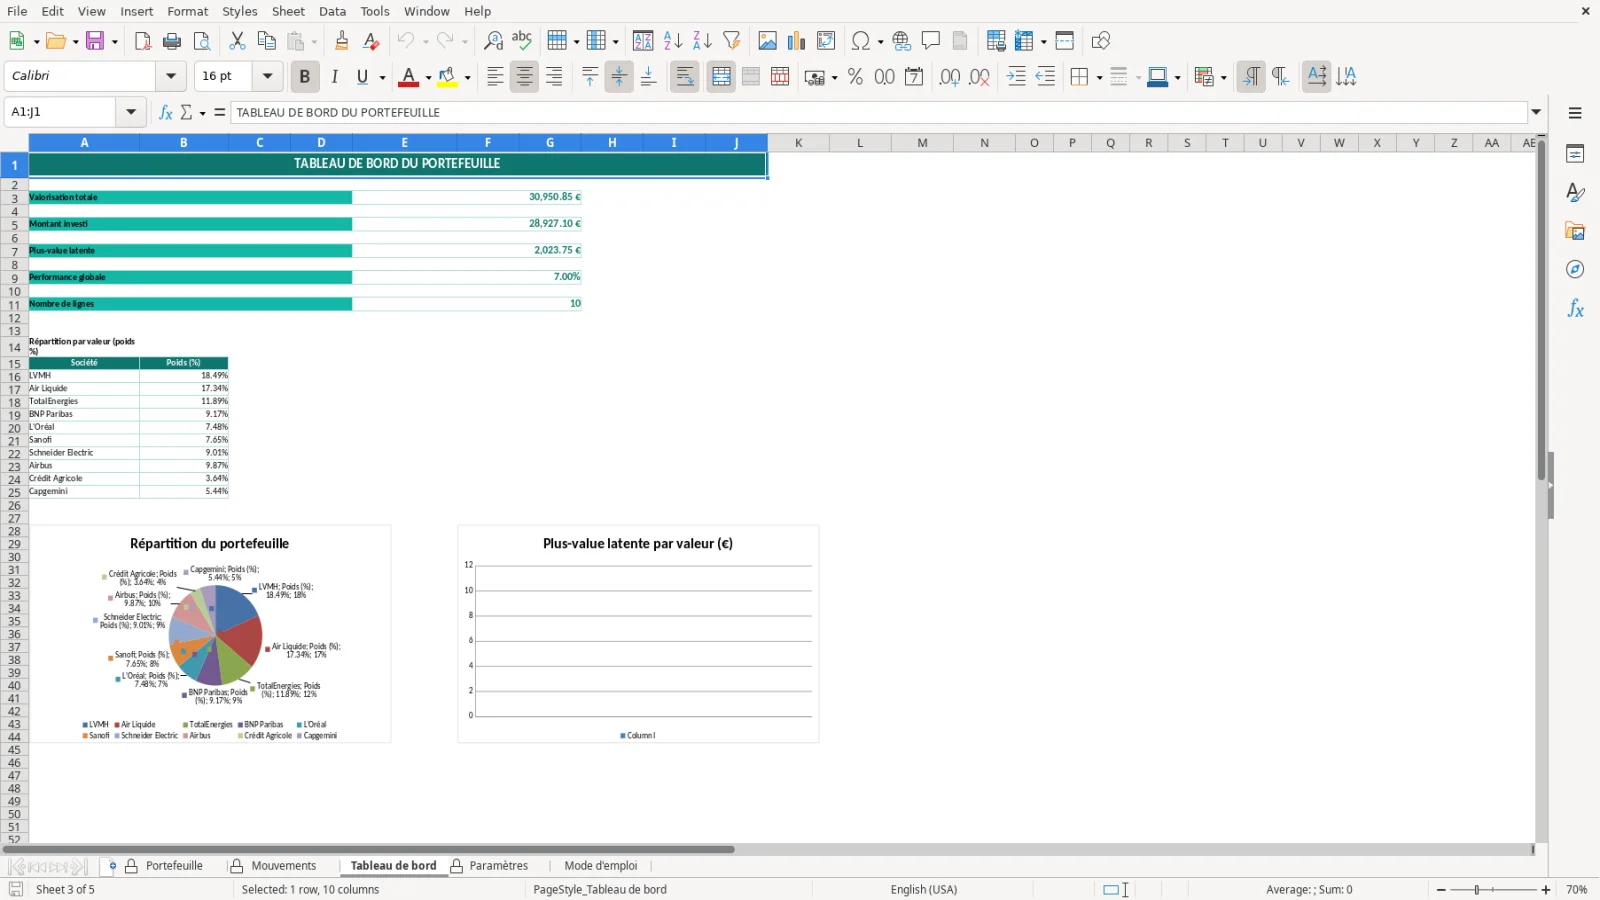This screenshot has width=1600, height=900.
Task: Adjust the zoom slider
Action: click(1477, 890)
